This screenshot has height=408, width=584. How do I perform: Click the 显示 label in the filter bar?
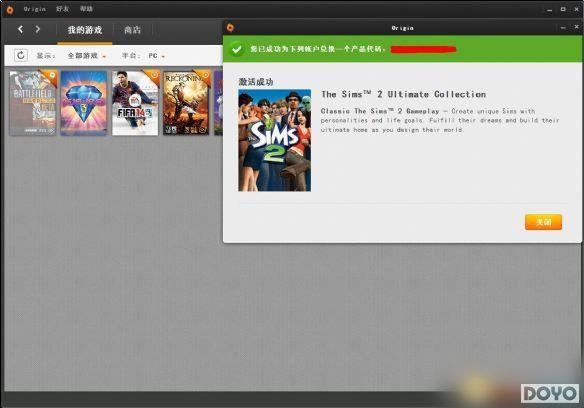click(46, 56)
